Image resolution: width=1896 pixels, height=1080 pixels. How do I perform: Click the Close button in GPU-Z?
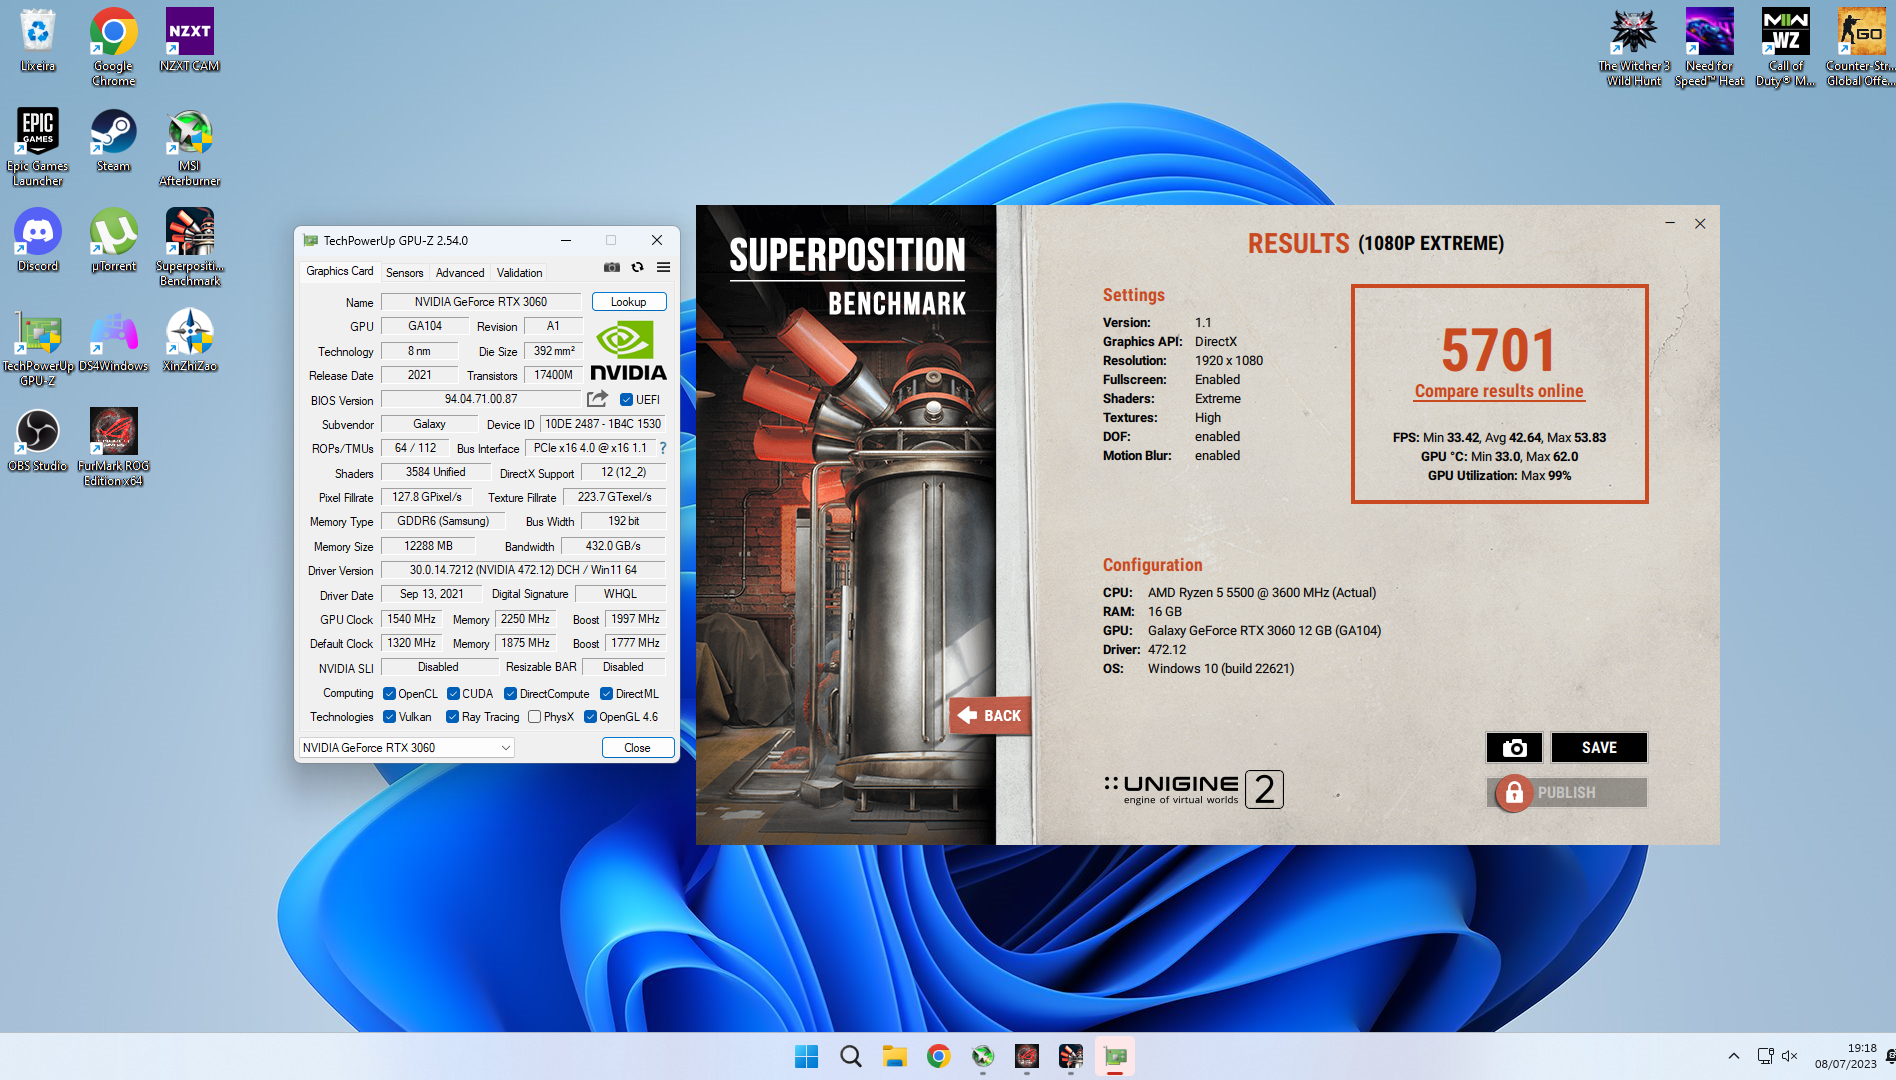637,748
